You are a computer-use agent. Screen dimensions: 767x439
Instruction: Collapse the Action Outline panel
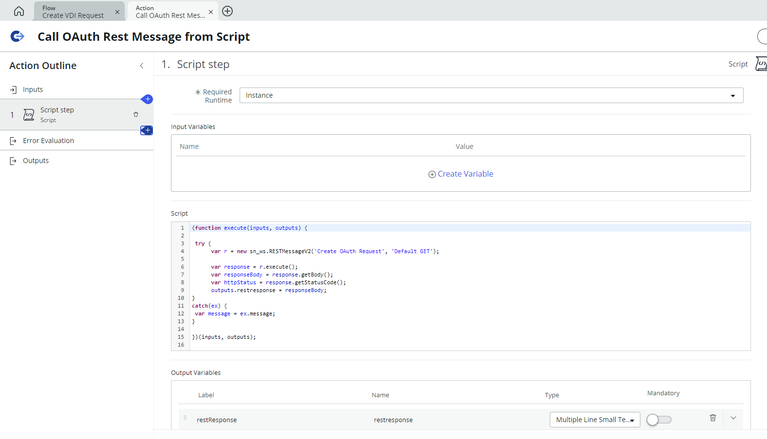click(x=141, y=66)
